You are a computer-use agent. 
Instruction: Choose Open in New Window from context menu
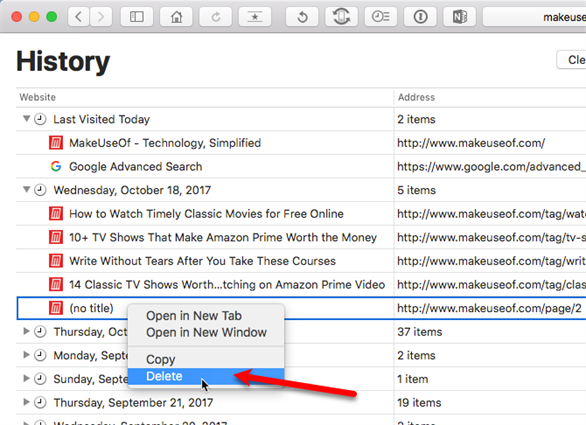(x=206, y=332)
